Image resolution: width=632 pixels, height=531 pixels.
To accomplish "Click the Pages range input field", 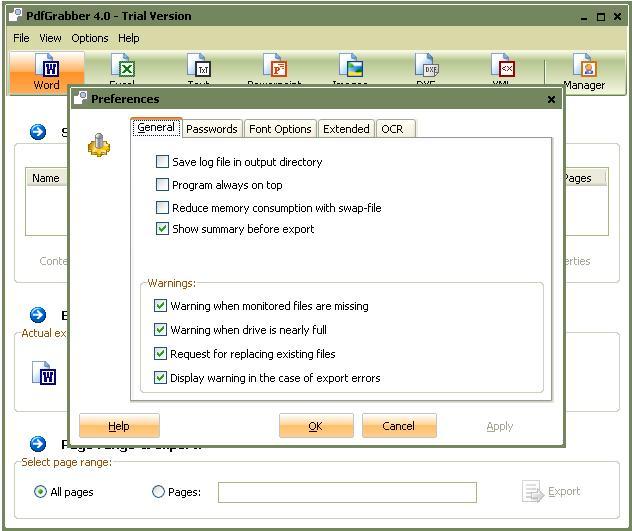I will [x=347, y=492].
